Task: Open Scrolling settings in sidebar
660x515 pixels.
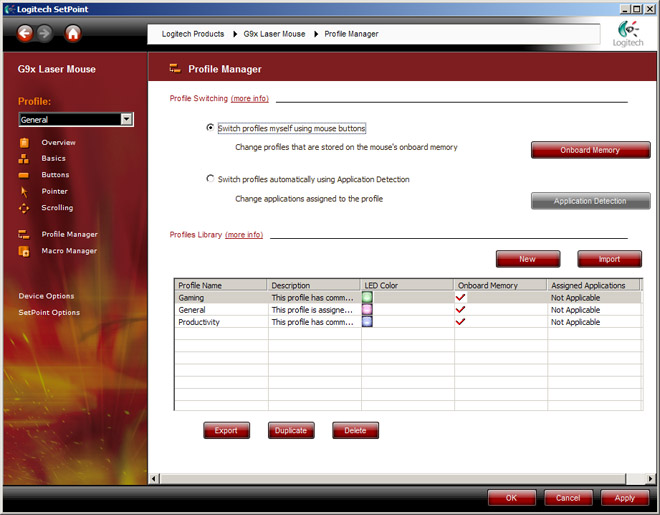Action: coord(57,208)
